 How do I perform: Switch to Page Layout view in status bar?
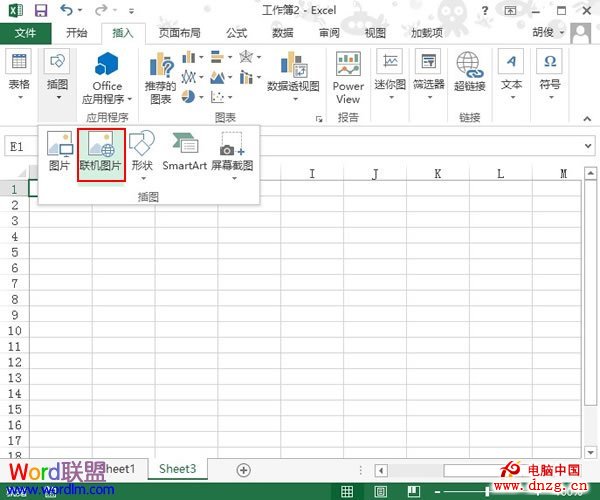point(380,491)
